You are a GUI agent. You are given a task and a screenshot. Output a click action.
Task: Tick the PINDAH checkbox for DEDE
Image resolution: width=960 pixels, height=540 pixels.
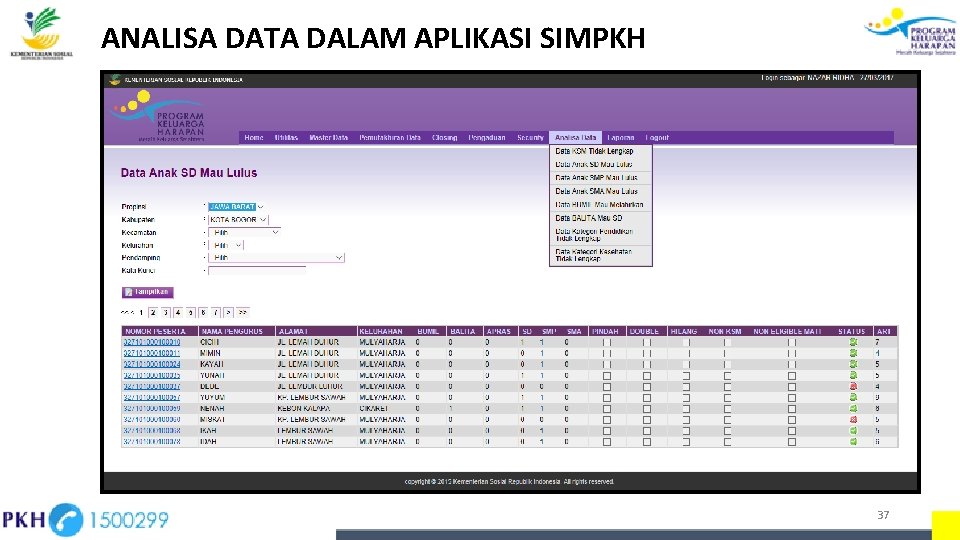607,387
